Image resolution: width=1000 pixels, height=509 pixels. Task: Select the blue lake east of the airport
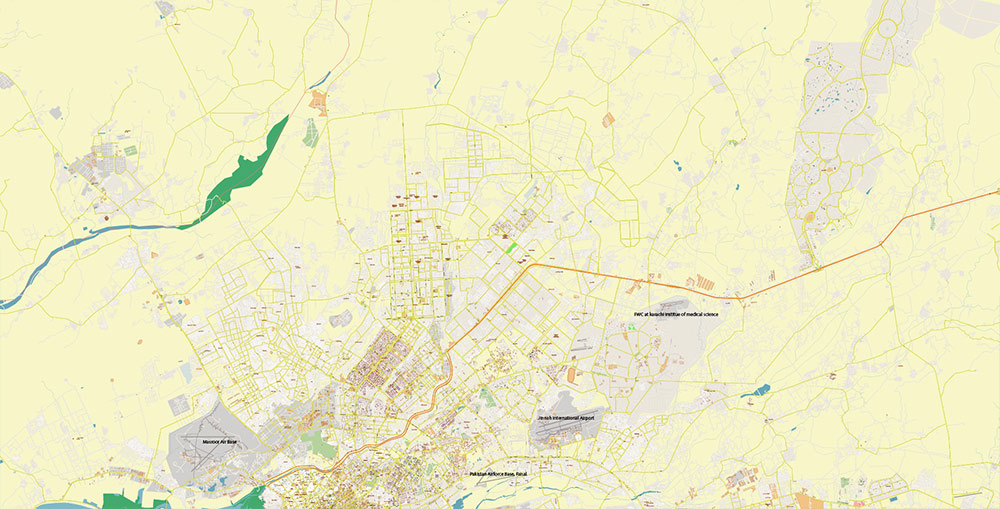pyautogui.click(x=756, y=391)
